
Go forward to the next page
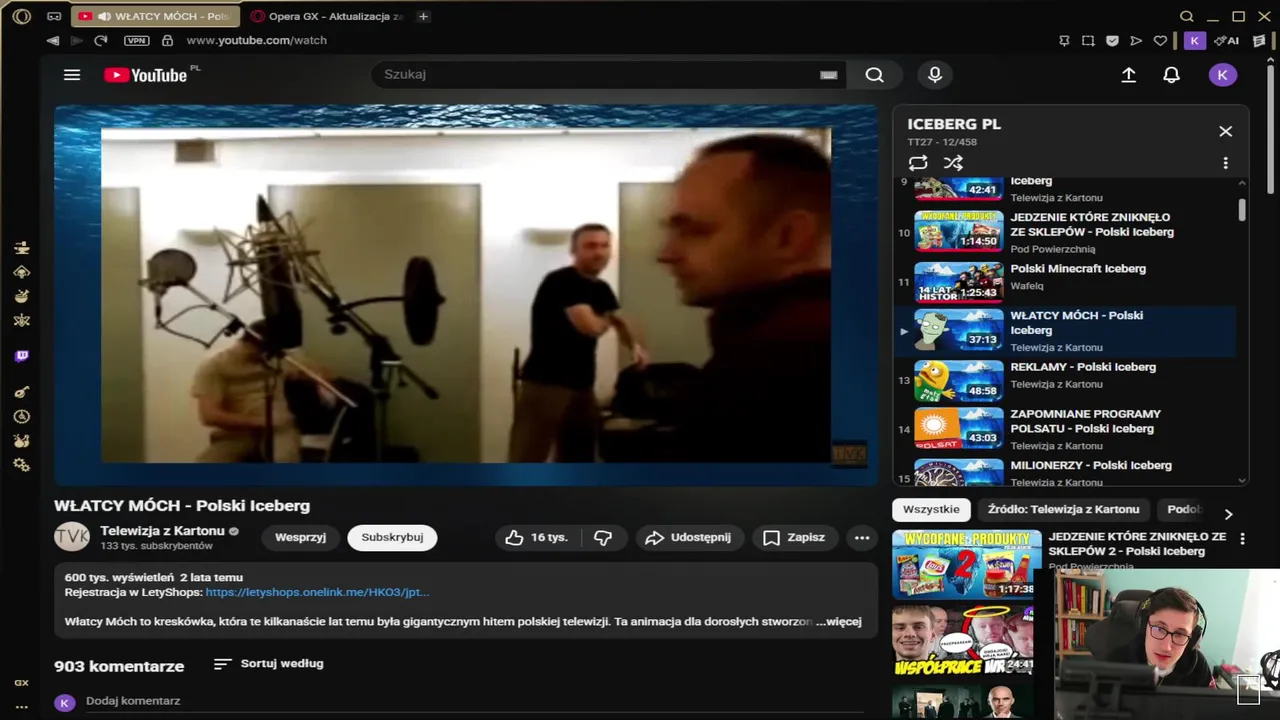tap(76, 40)
